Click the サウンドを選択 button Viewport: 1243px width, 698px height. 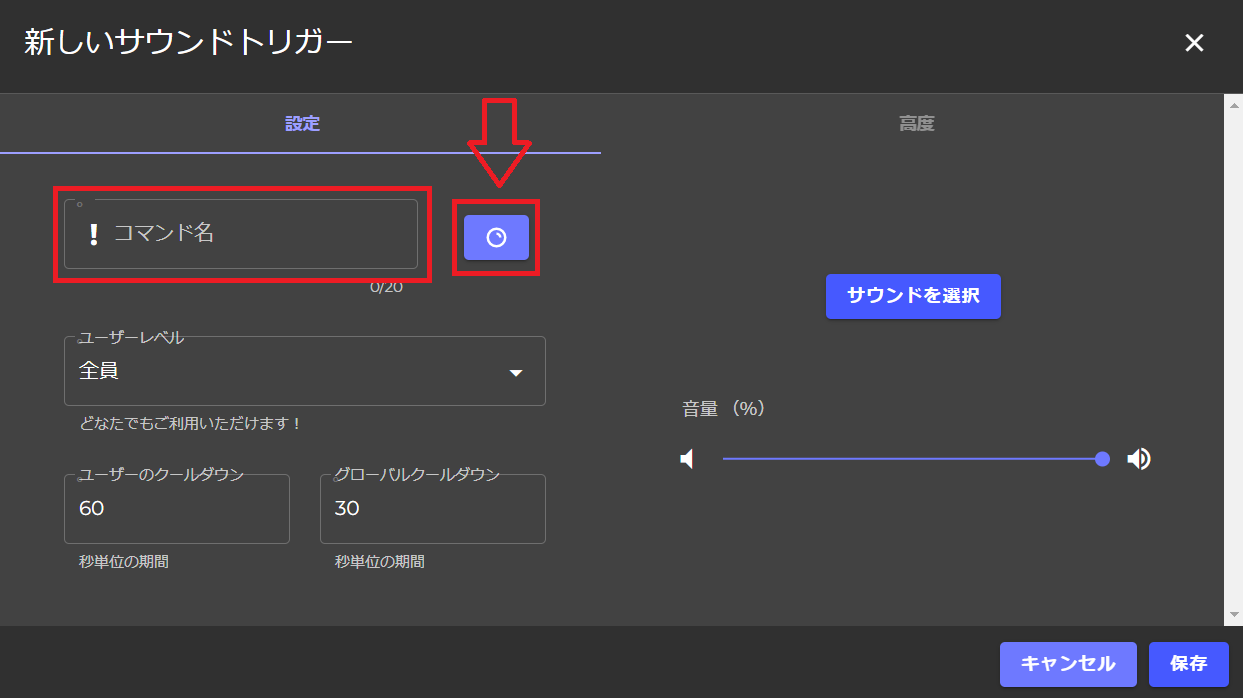pyautogui.click(x=912, y=296)
